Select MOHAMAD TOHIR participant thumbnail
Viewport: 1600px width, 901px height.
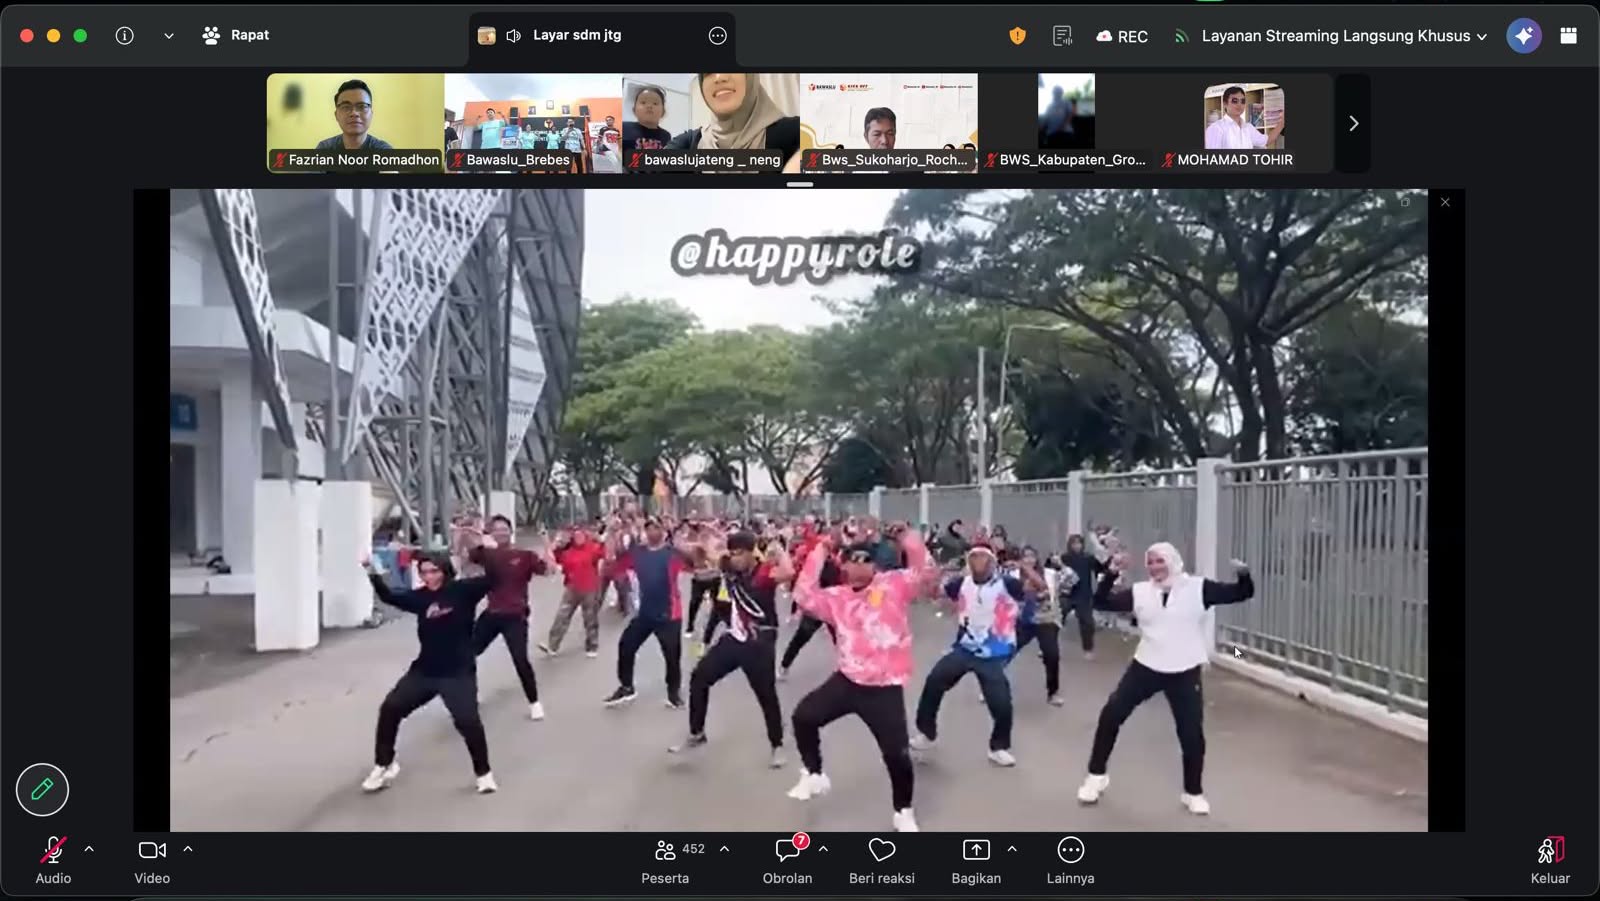[x=1244, y=122]
